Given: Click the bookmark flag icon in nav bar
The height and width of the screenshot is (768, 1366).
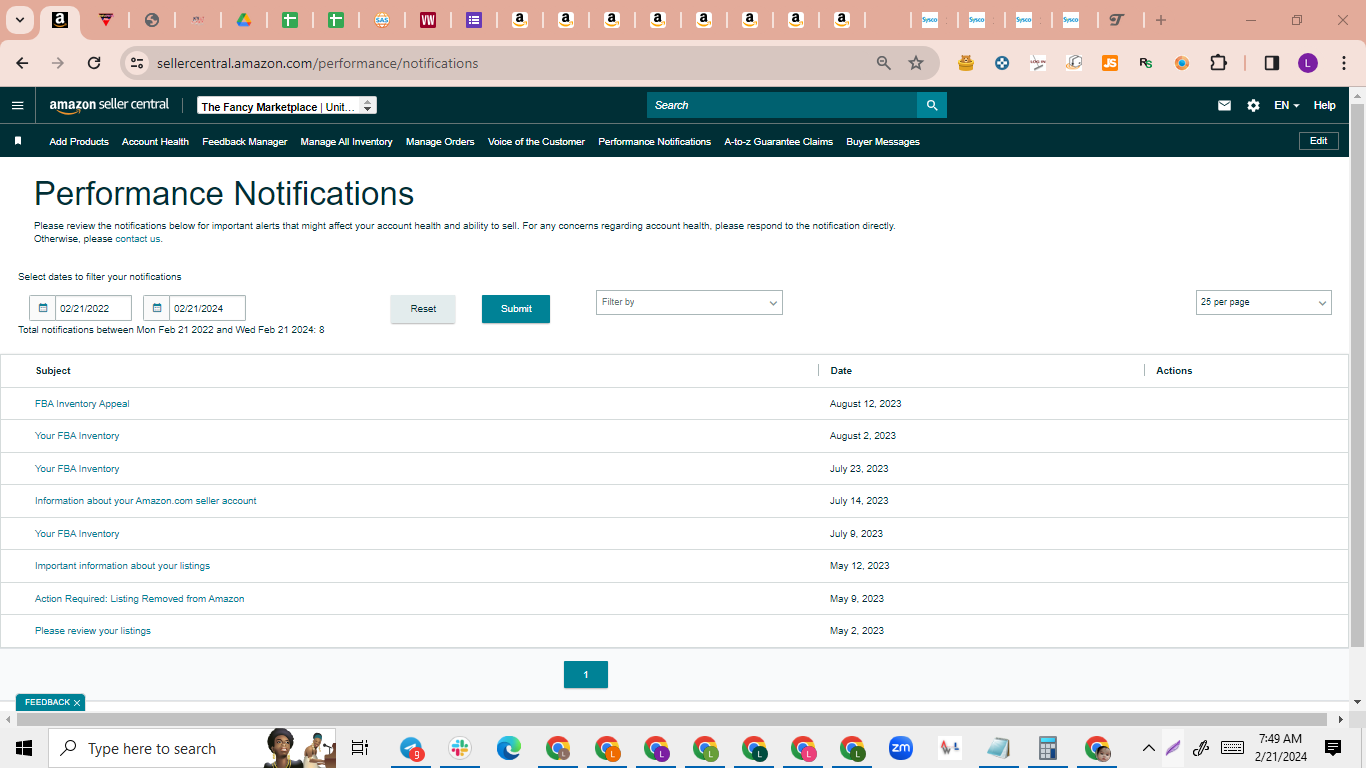Looking at the screenshot, I should (x=18, y=141).
